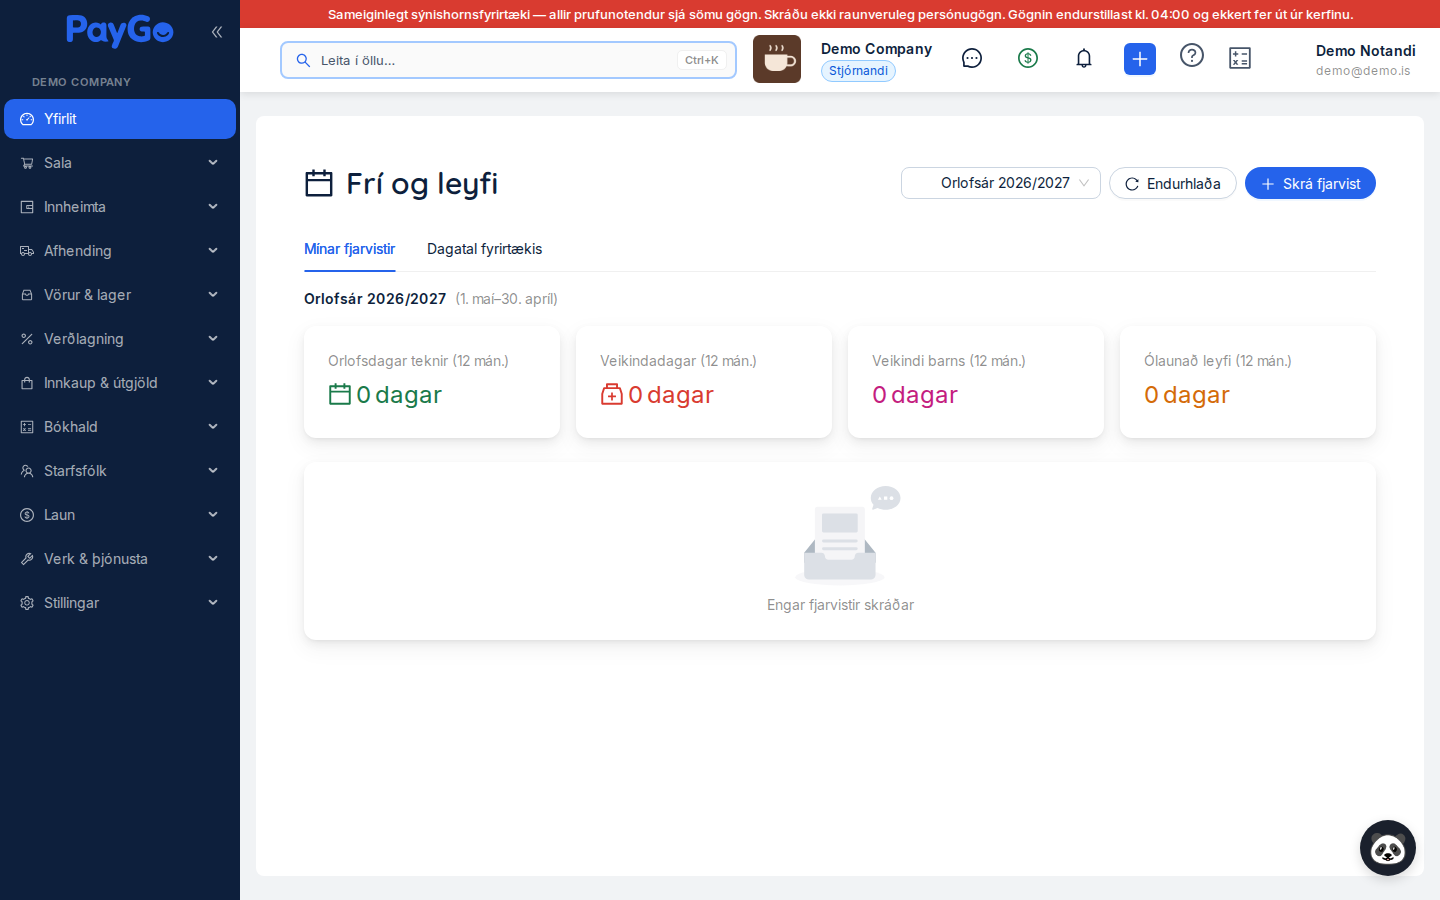1440x900 pixels.
Task: Expand the Bókhald menu
Action: click(x=120, y=427)
